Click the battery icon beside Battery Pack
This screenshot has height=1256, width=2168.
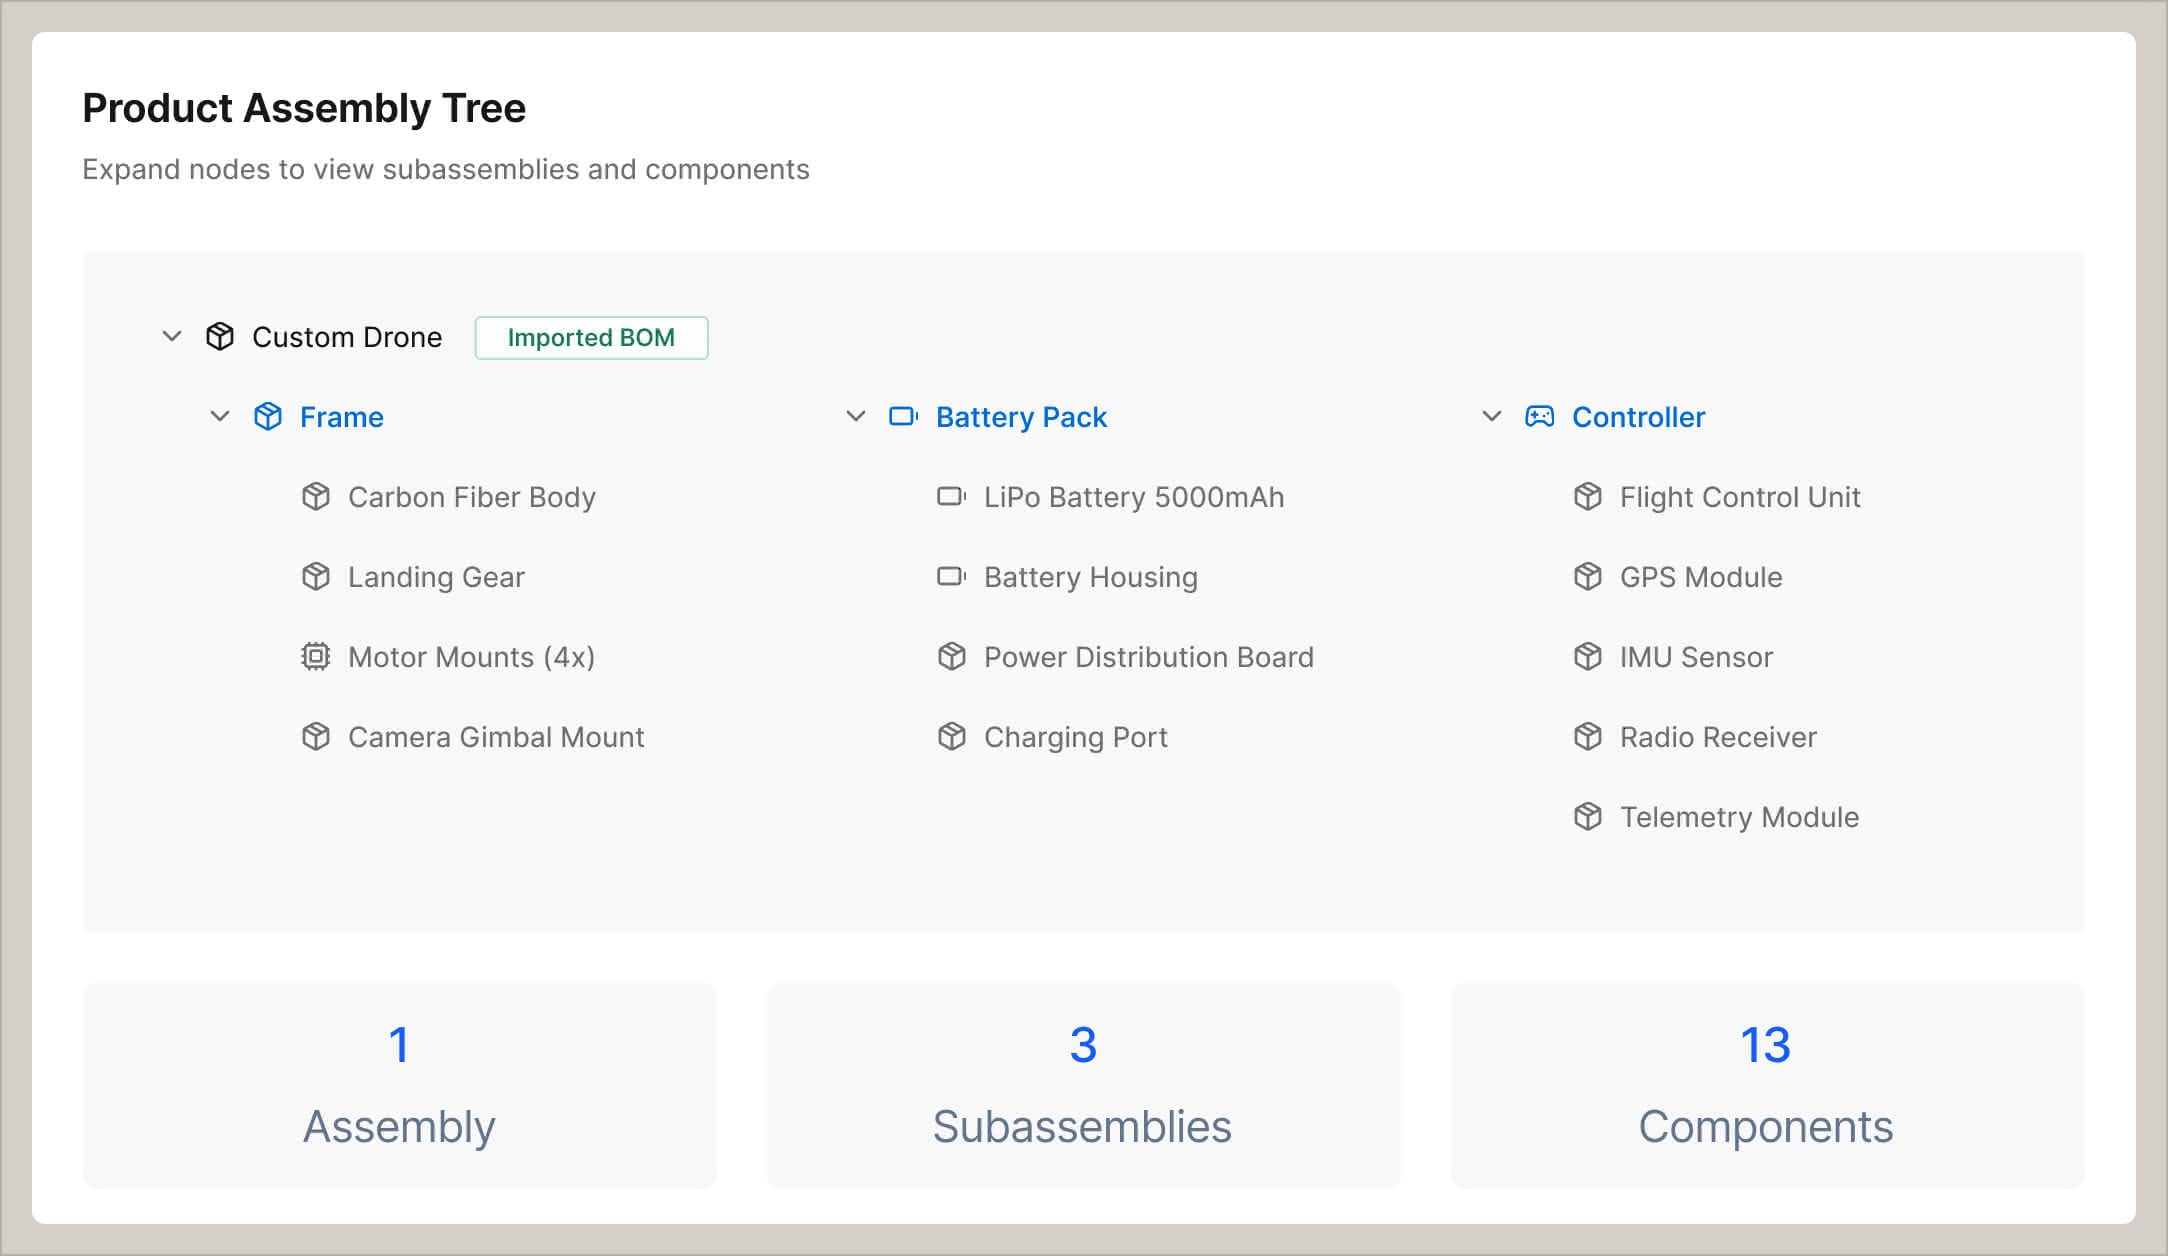click(x=903, y=417)
